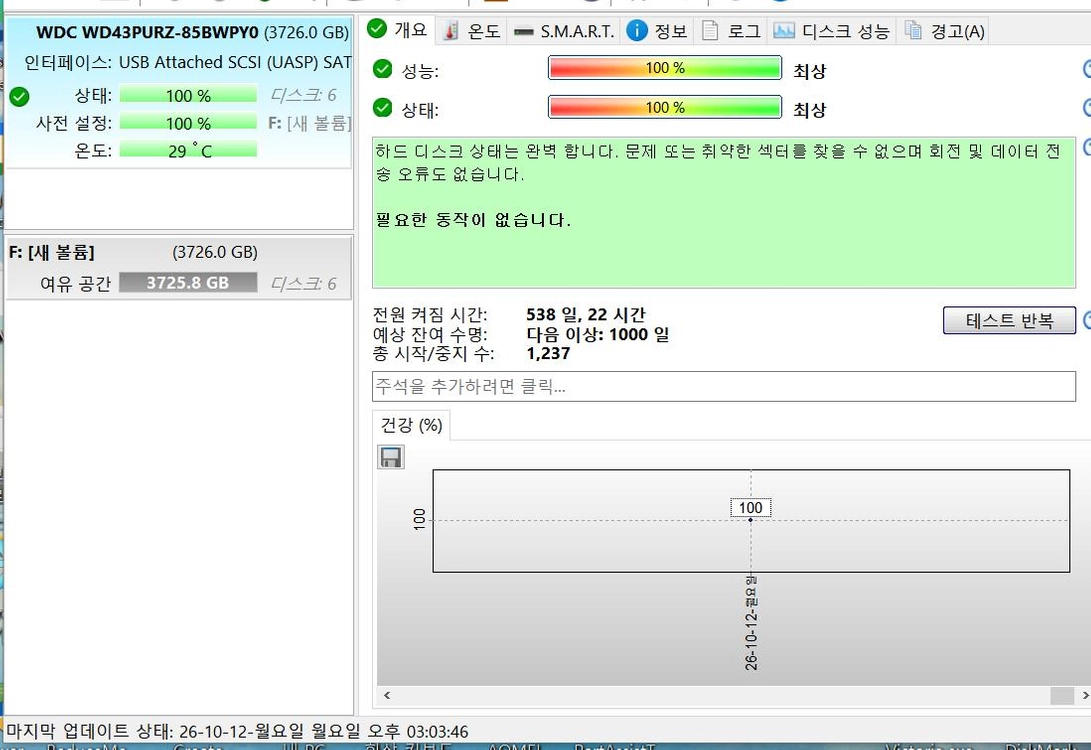Viewport: 1091px width, 750px height.
Task: Click the (3726.0 GB) size of F: volume
Action: (215, 252)
